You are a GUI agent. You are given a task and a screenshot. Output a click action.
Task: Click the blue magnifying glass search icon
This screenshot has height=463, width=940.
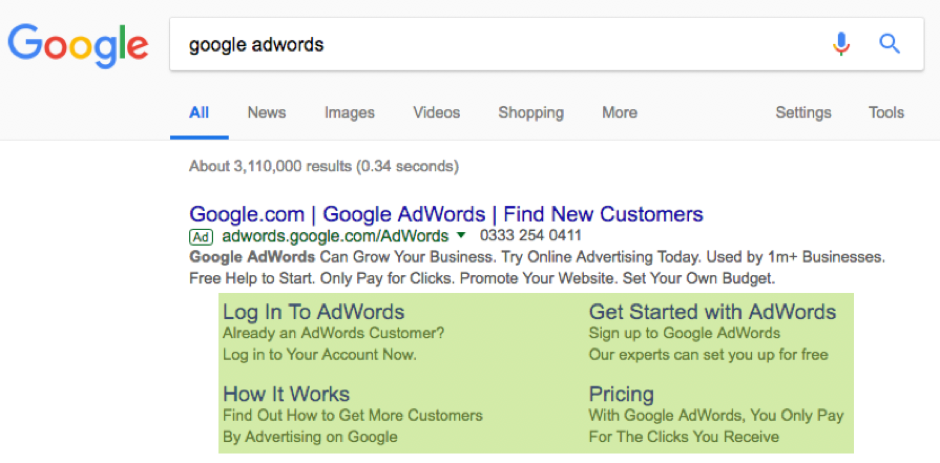click(x=889, y=44)
